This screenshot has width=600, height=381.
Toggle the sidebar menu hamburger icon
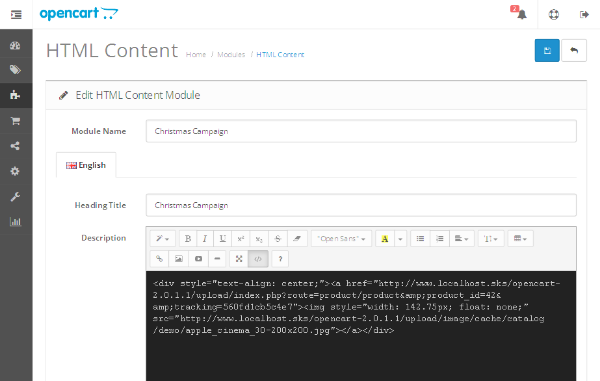(16, 15)
